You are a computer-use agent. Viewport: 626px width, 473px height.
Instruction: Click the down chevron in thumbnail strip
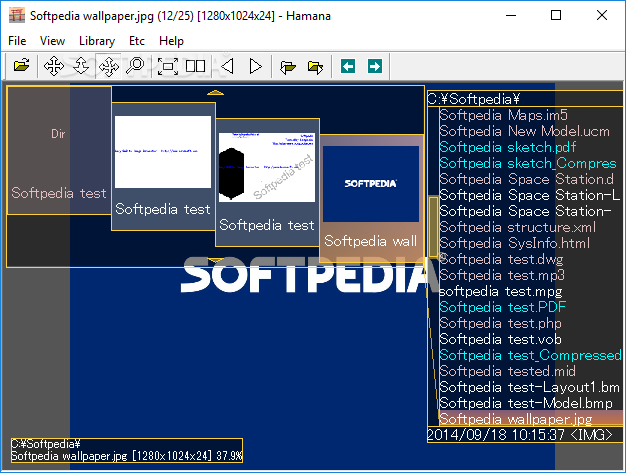pos(216,260)
